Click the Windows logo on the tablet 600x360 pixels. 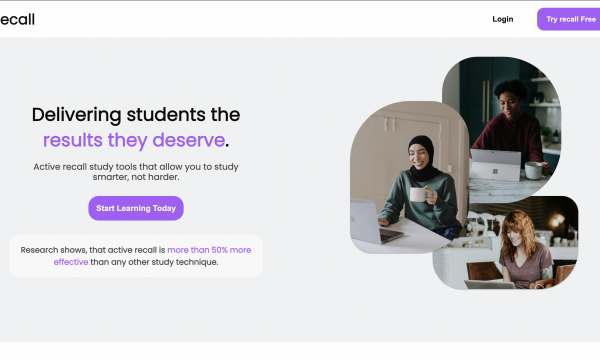495,171
